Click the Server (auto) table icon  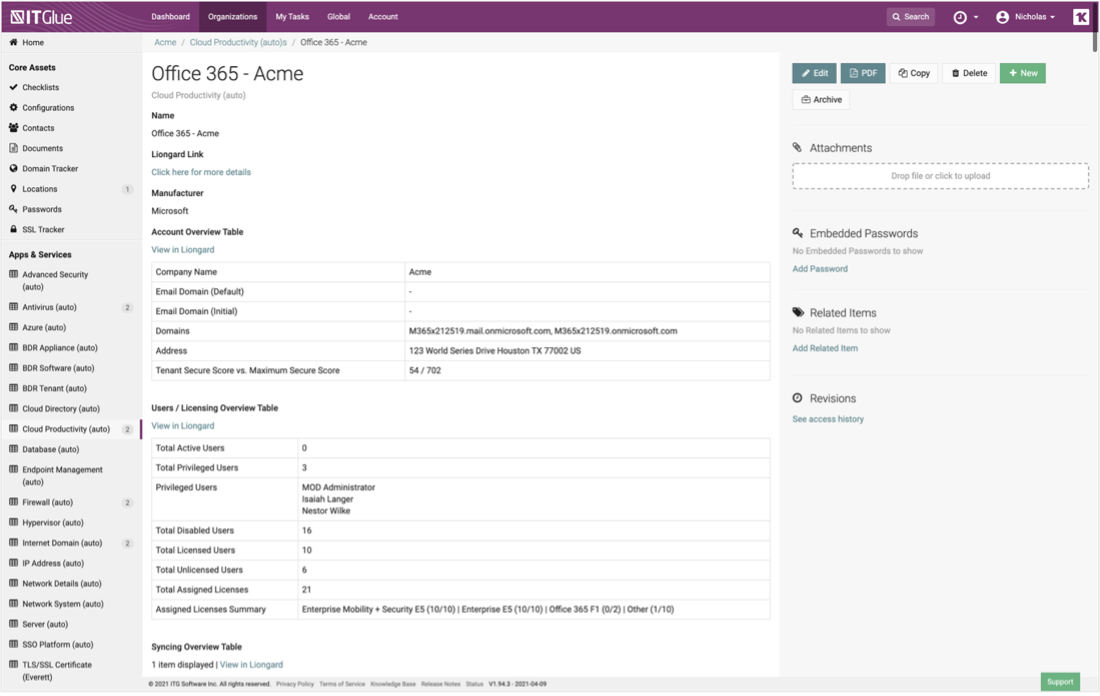[13, 624]
